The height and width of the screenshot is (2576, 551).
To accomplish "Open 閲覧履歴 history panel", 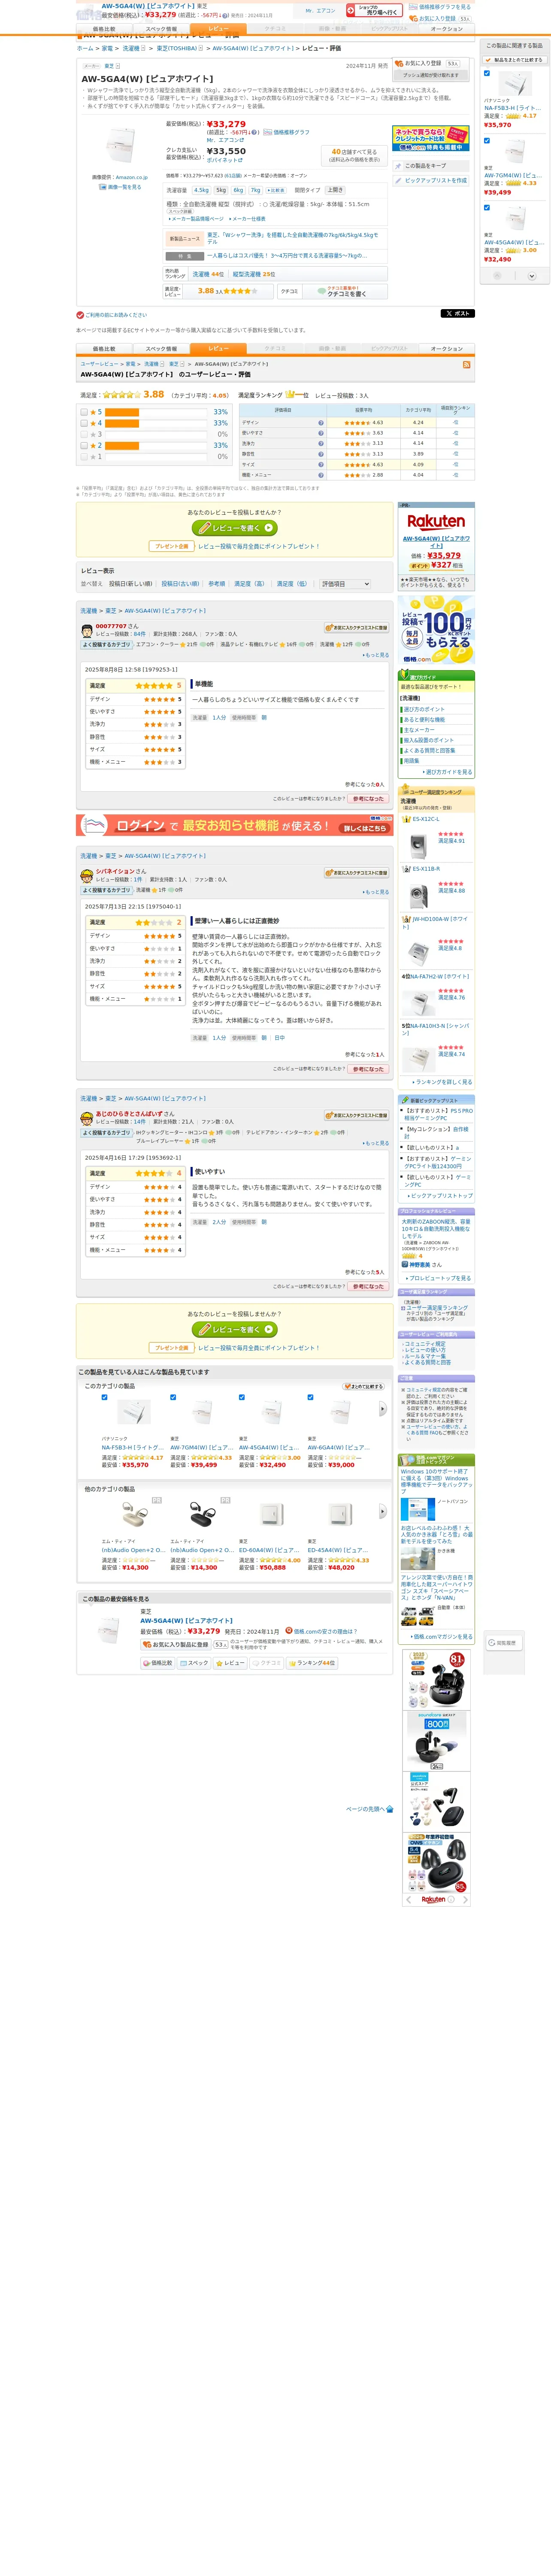I will click(503, 1642).
